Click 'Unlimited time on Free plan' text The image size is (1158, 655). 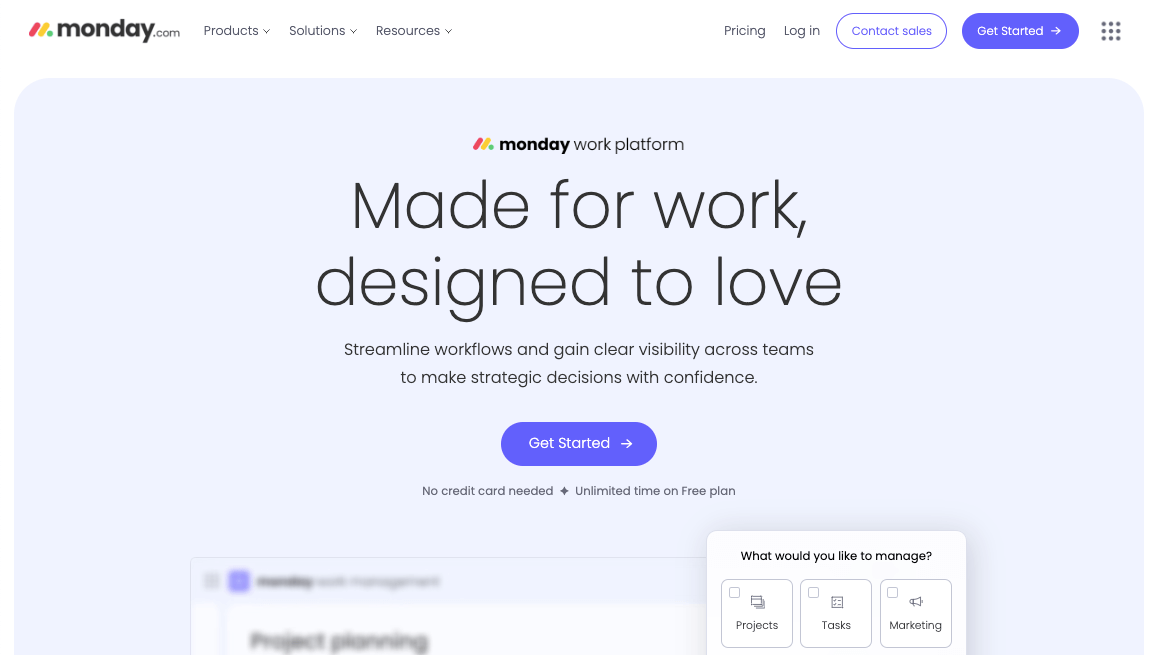(x=655, y=491)
